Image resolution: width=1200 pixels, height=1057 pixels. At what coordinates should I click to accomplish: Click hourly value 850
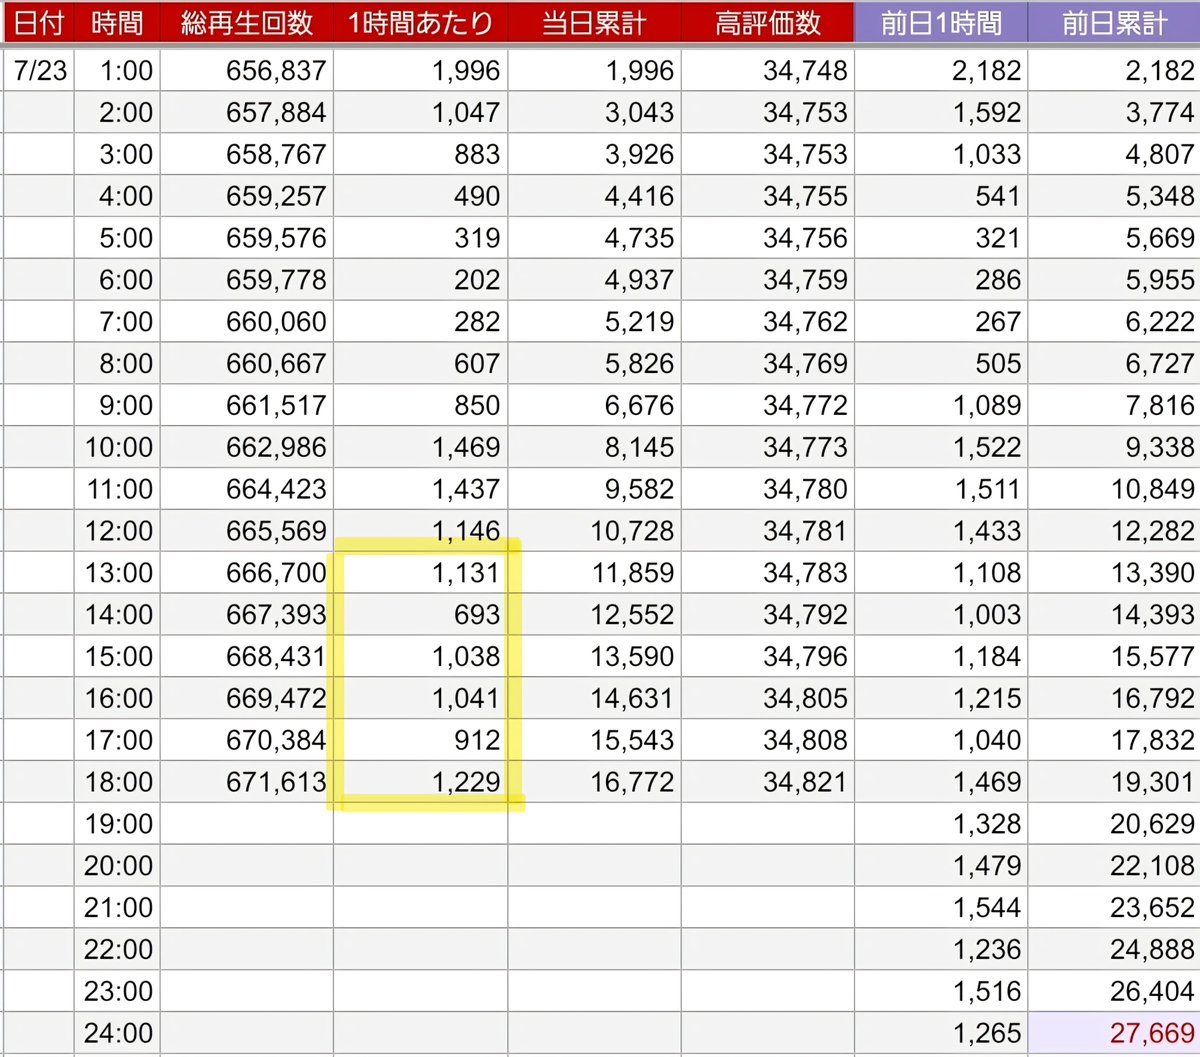420,405
